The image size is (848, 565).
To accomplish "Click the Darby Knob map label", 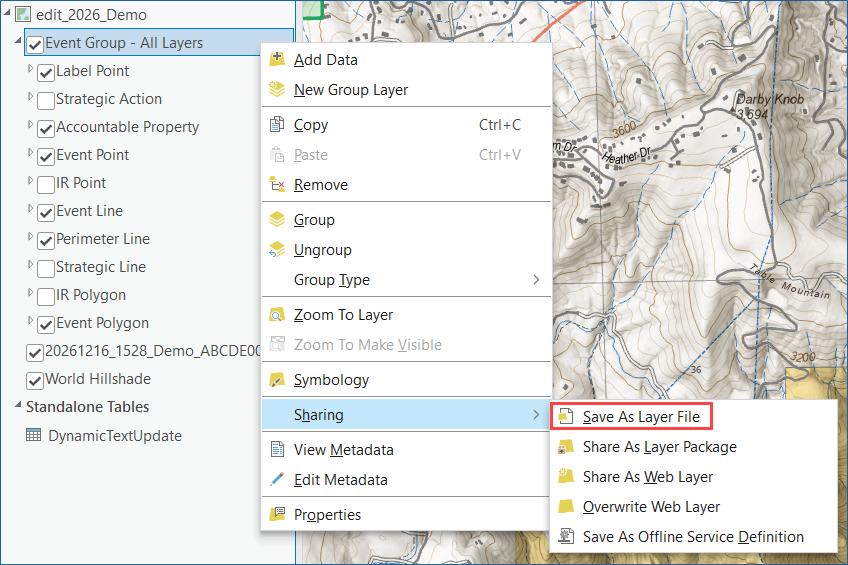I will click(770, 99).
